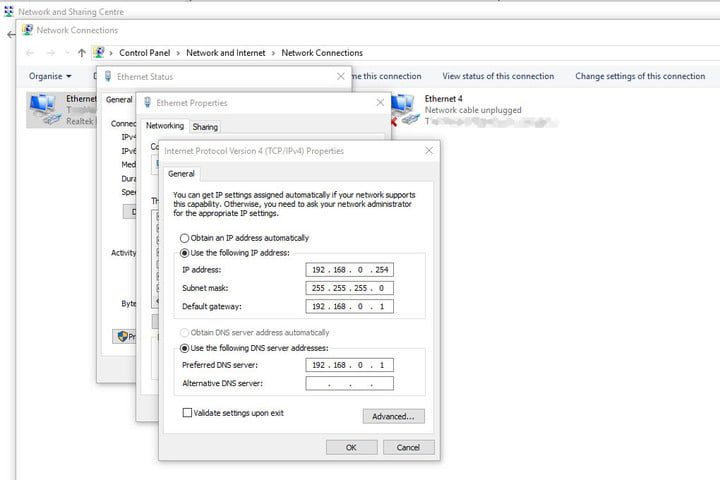Switch to the Sharing tab

pos(205,127)
